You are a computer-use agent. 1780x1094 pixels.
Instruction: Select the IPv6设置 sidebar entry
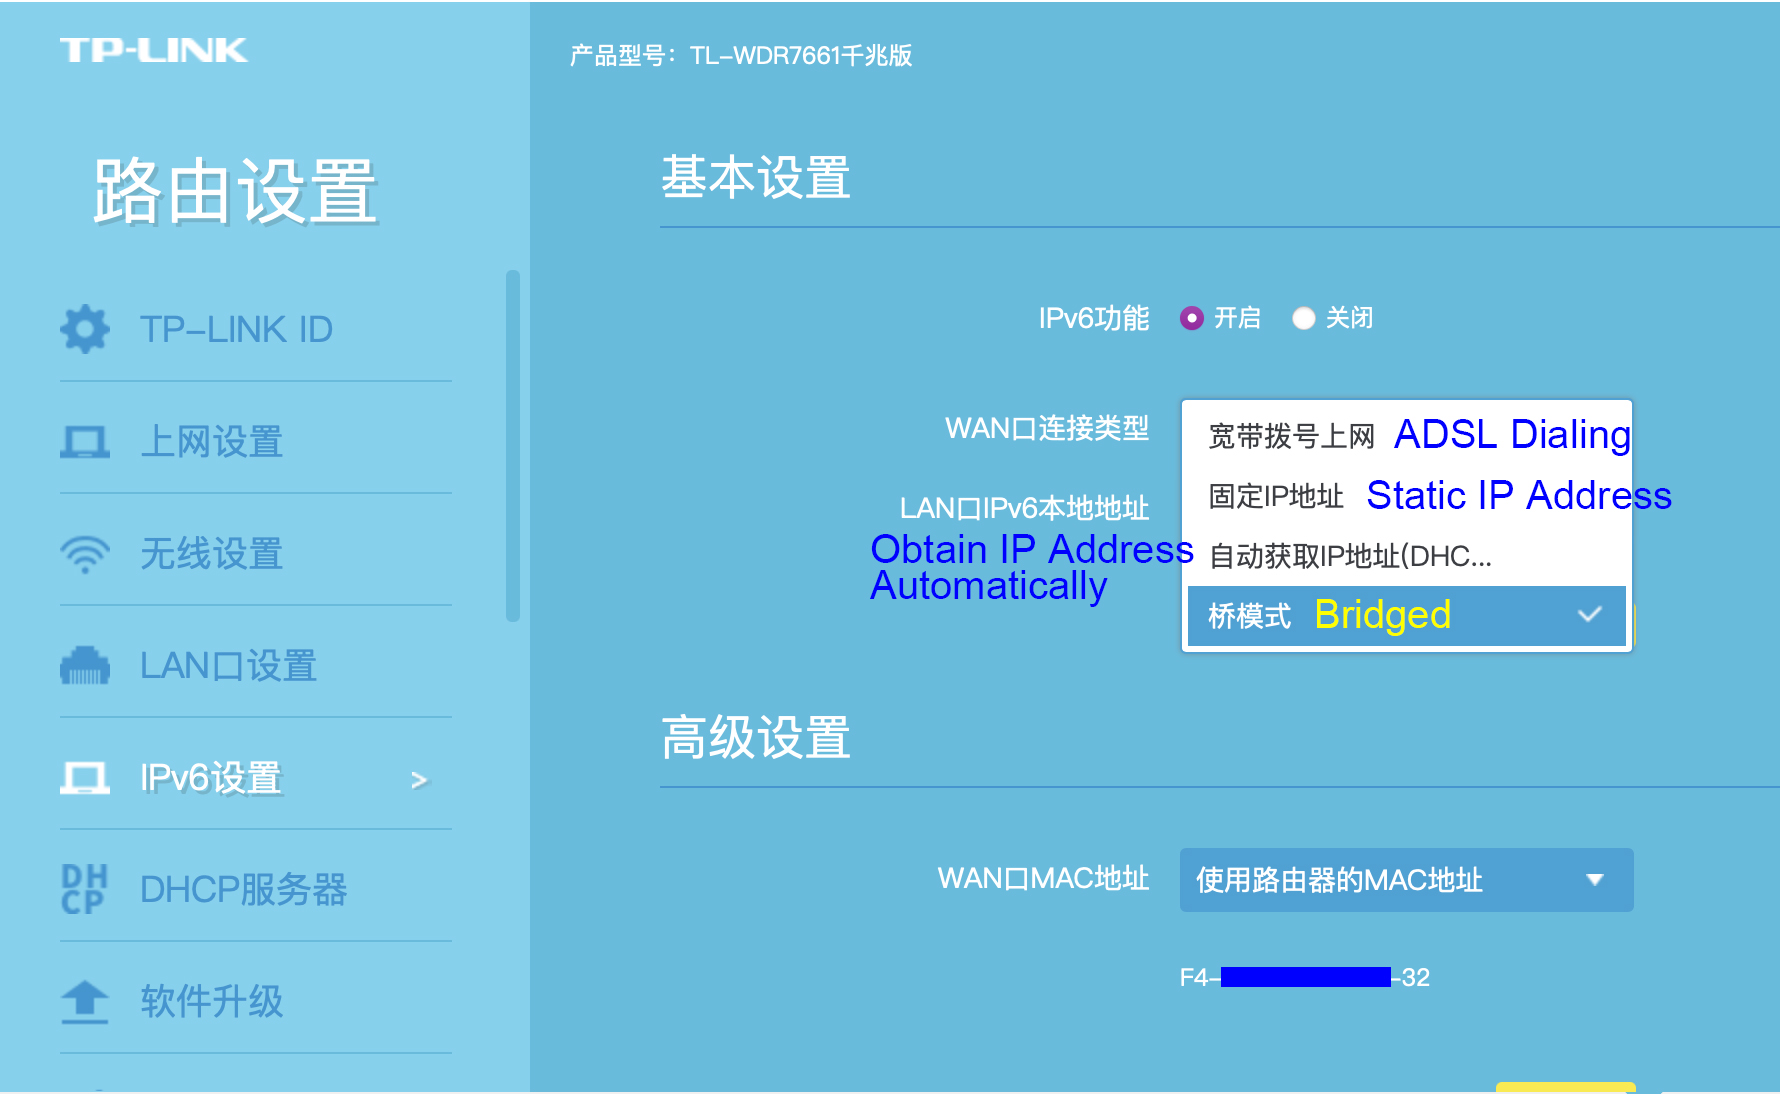(256, 777)
